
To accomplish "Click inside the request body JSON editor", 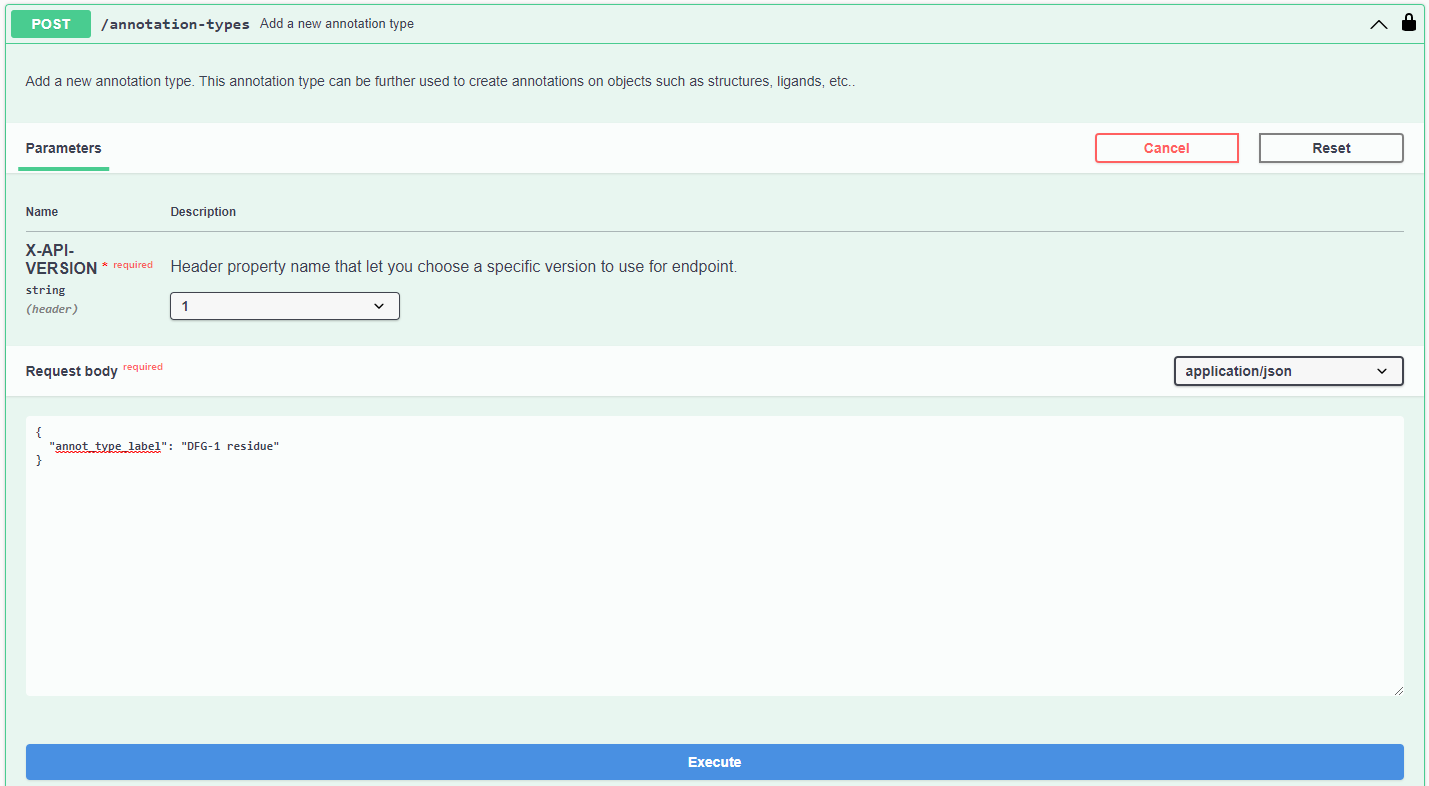I will [714, 556].
